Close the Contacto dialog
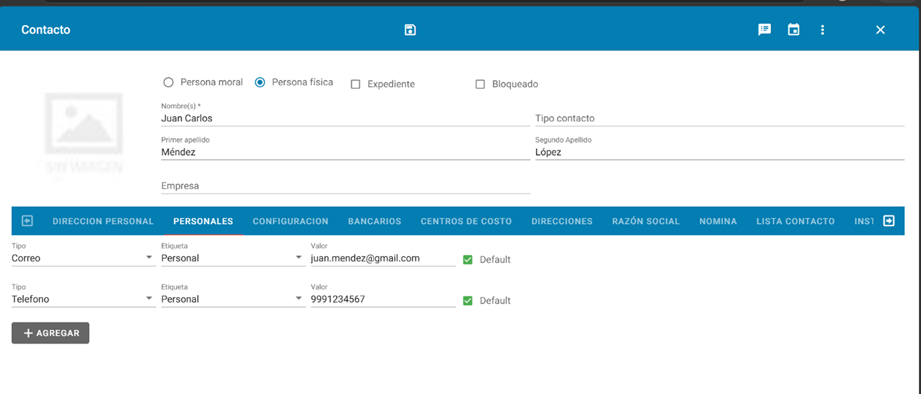 click(x=880, y=30)
